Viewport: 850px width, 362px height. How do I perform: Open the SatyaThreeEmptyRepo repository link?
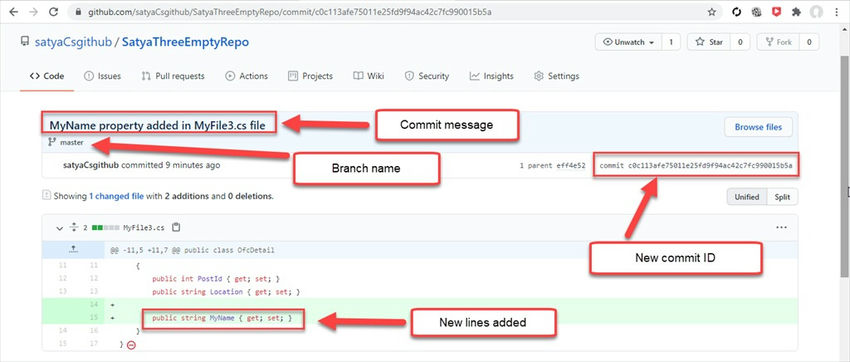[x=185, y=42]
